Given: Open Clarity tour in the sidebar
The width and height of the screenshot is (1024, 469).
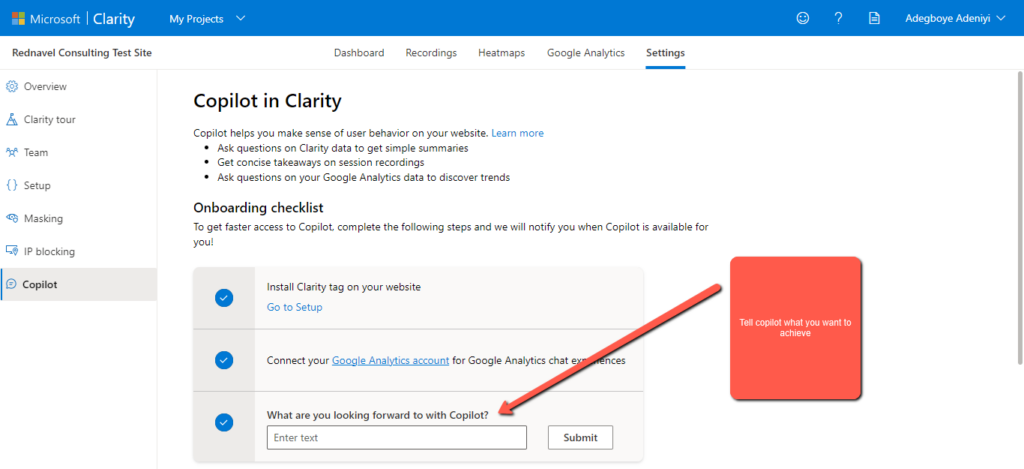Looking at the screenshot, I should click(x=78, y=120).
